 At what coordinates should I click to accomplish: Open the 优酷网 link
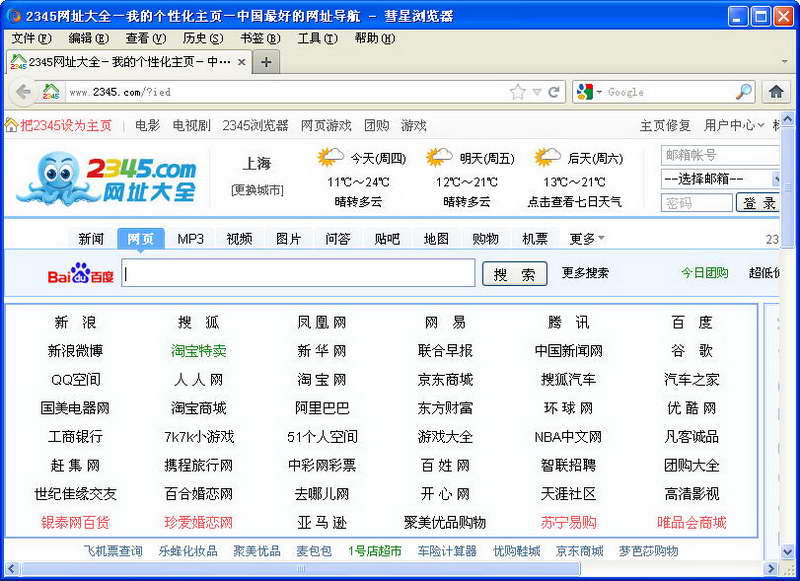click(x=691, y=408)
